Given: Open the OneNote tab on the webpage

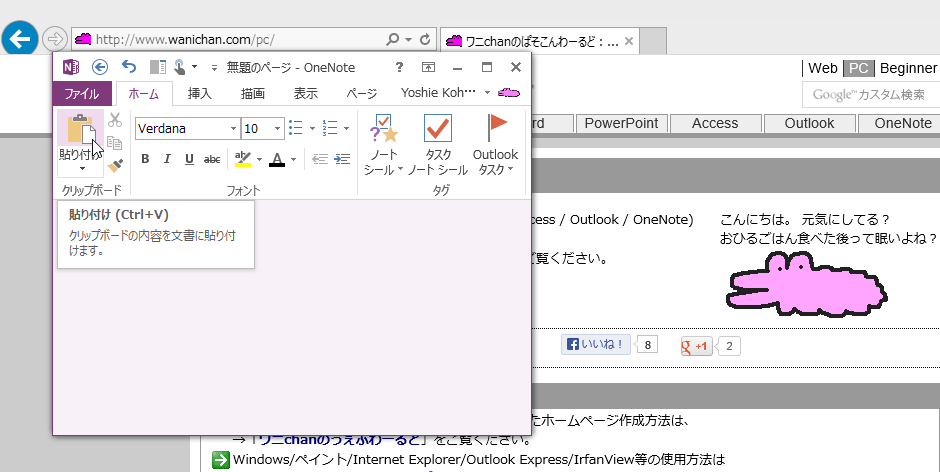Looking at the screenshot, I should tap(900, 124).
